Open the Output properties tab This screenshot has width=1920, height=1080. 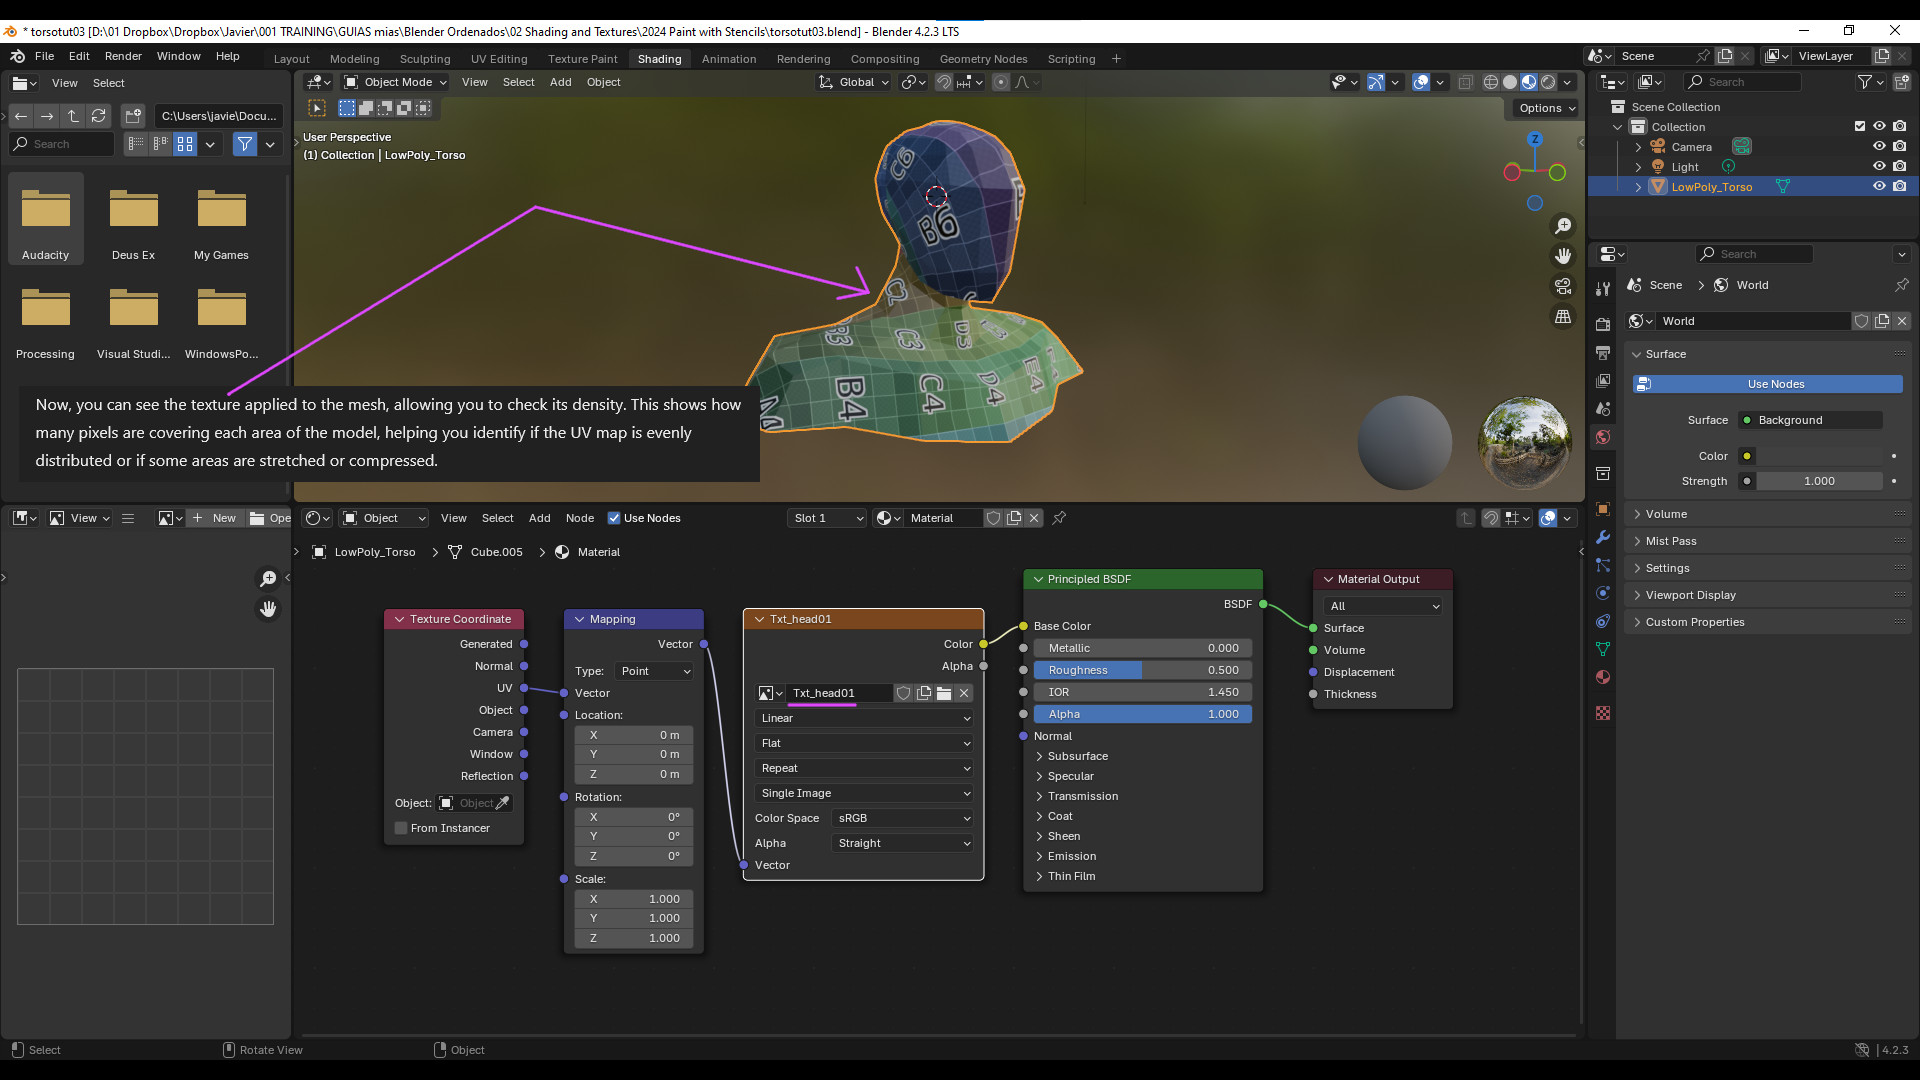[x=1603, y=353]
